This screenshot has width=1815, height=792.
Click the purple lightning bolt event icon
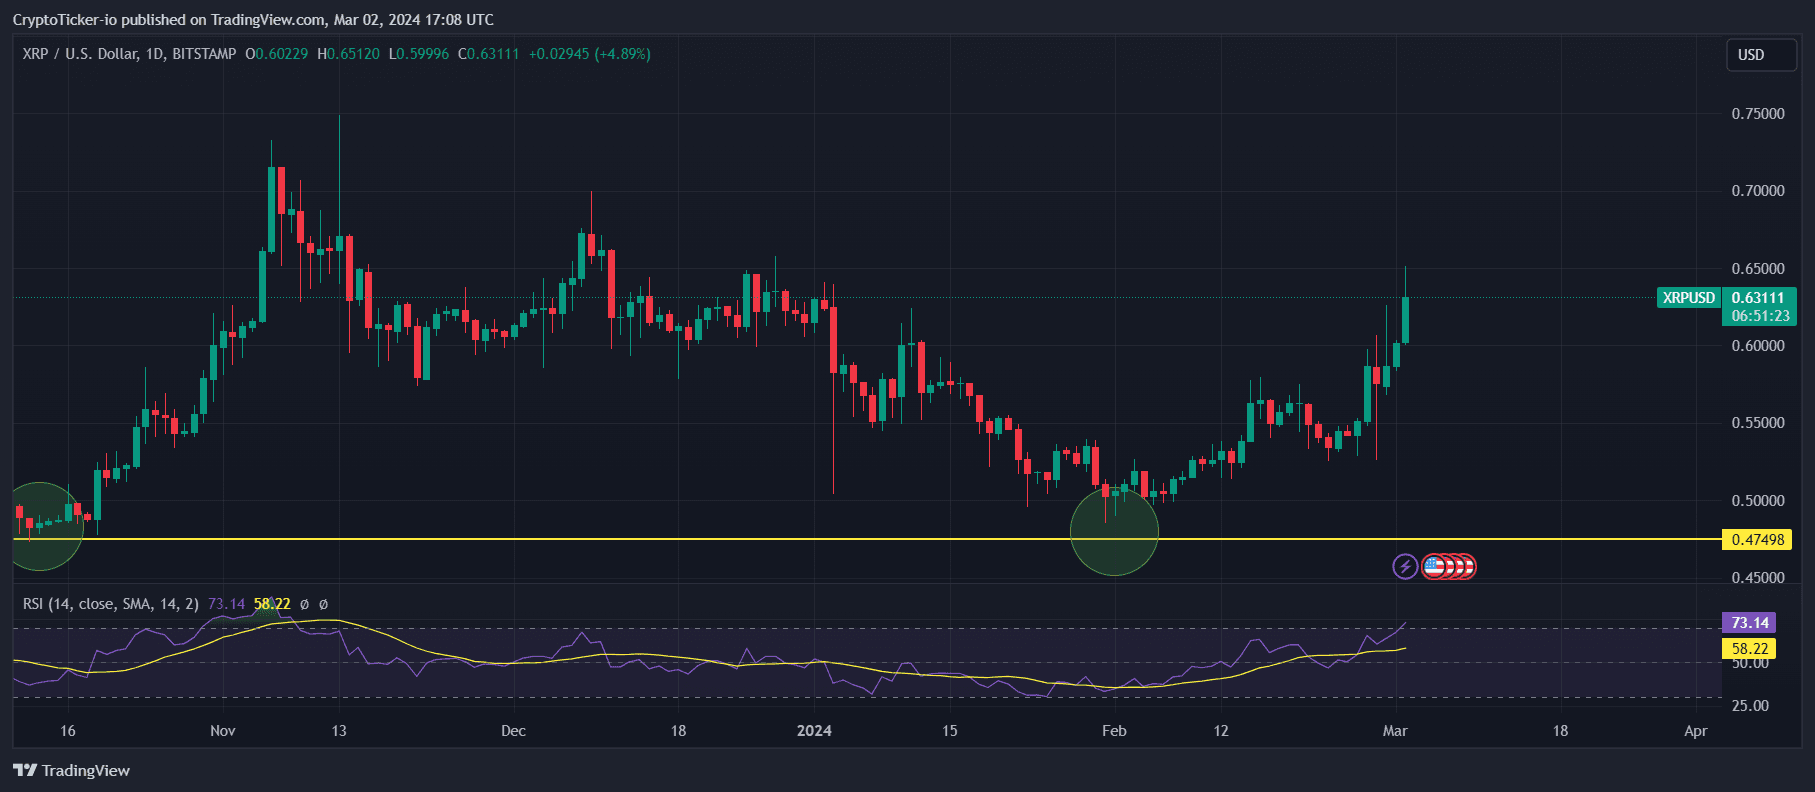pos(1405,567)
